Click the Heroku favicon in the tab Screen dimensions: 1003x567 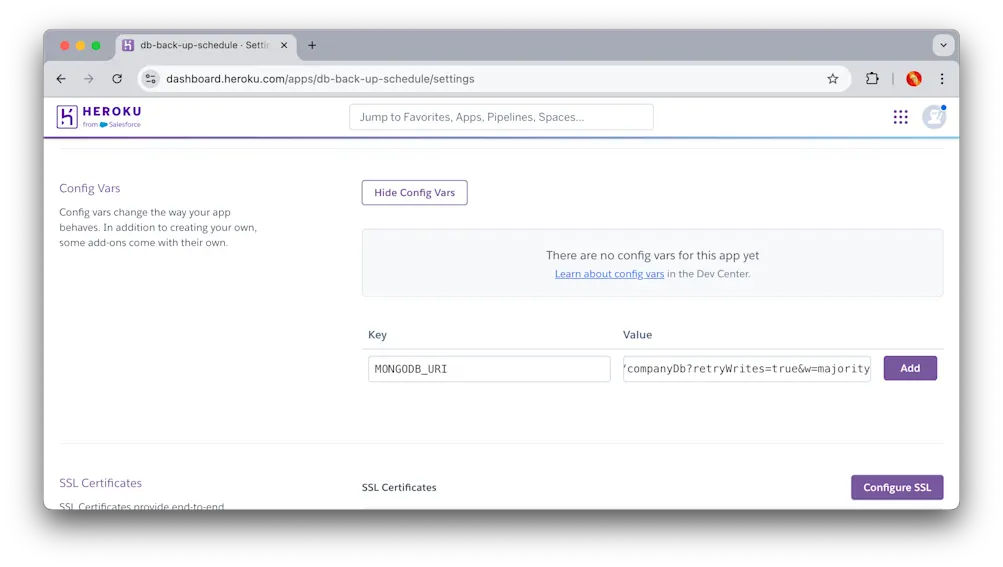pyautogui.click(x=128, y=45)
